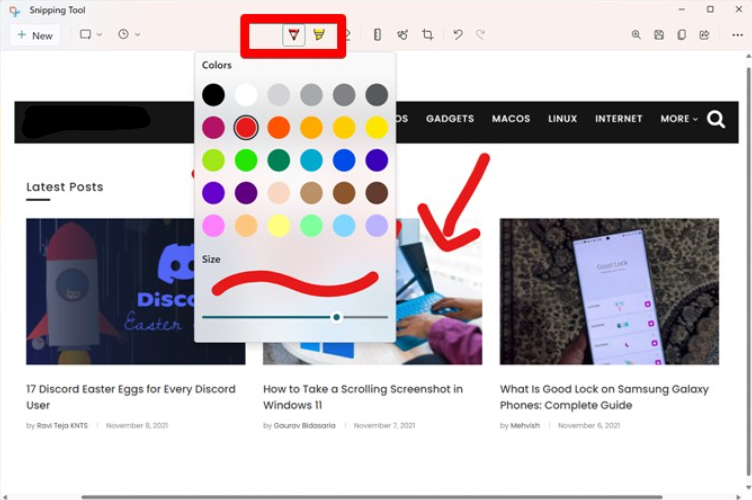Open 'How to Take a Scrolling Screenshot' title
The image size is (752, 500).
coord(363,397)
